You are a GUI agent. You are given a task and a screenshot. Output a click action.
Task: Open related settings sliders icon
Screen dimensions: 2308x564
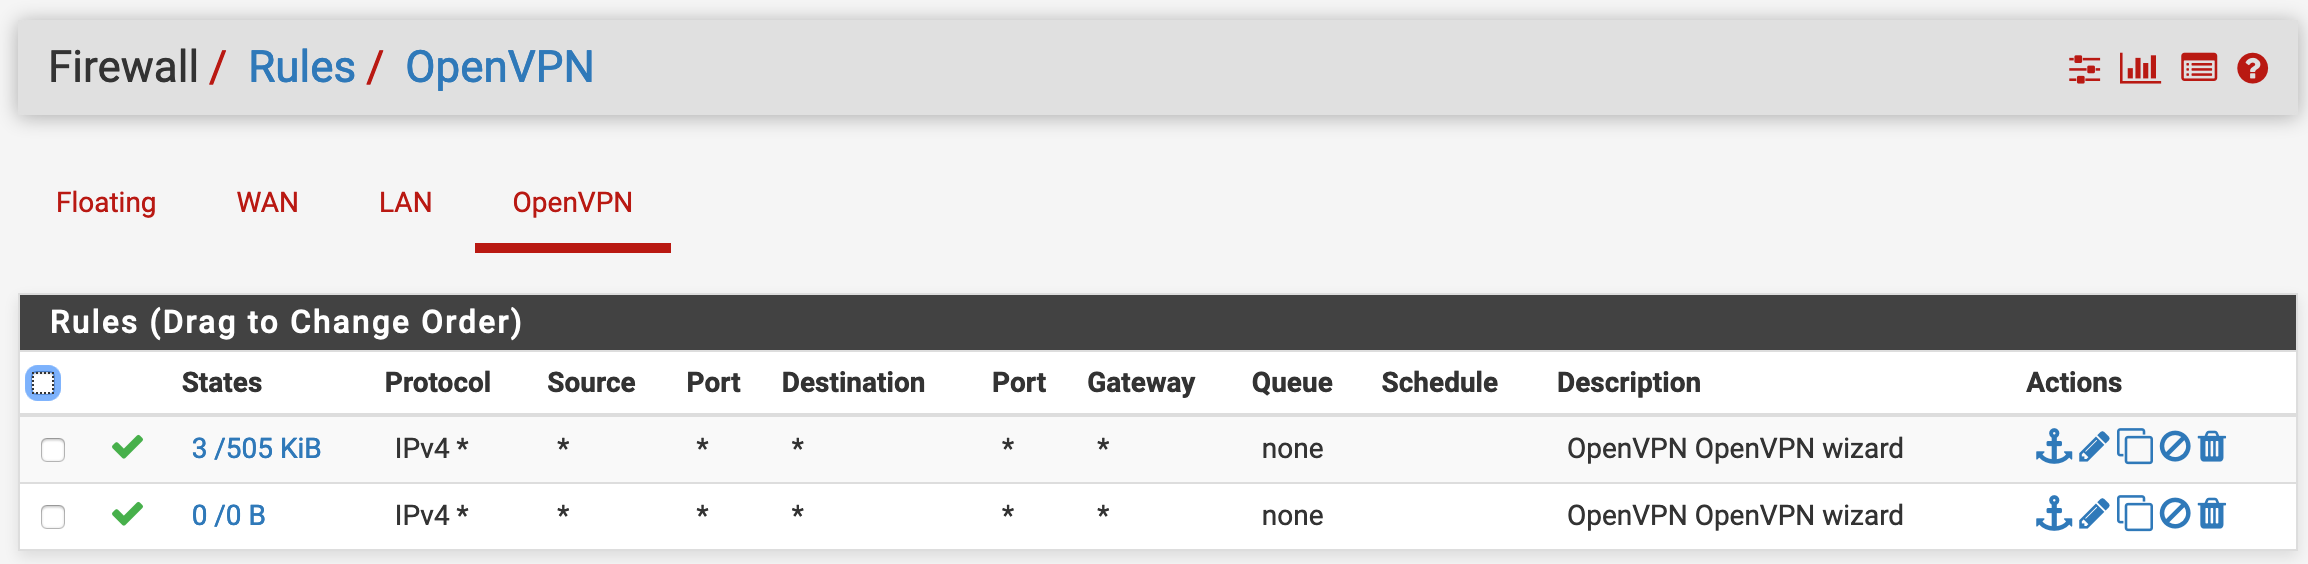click(2084, 69)
